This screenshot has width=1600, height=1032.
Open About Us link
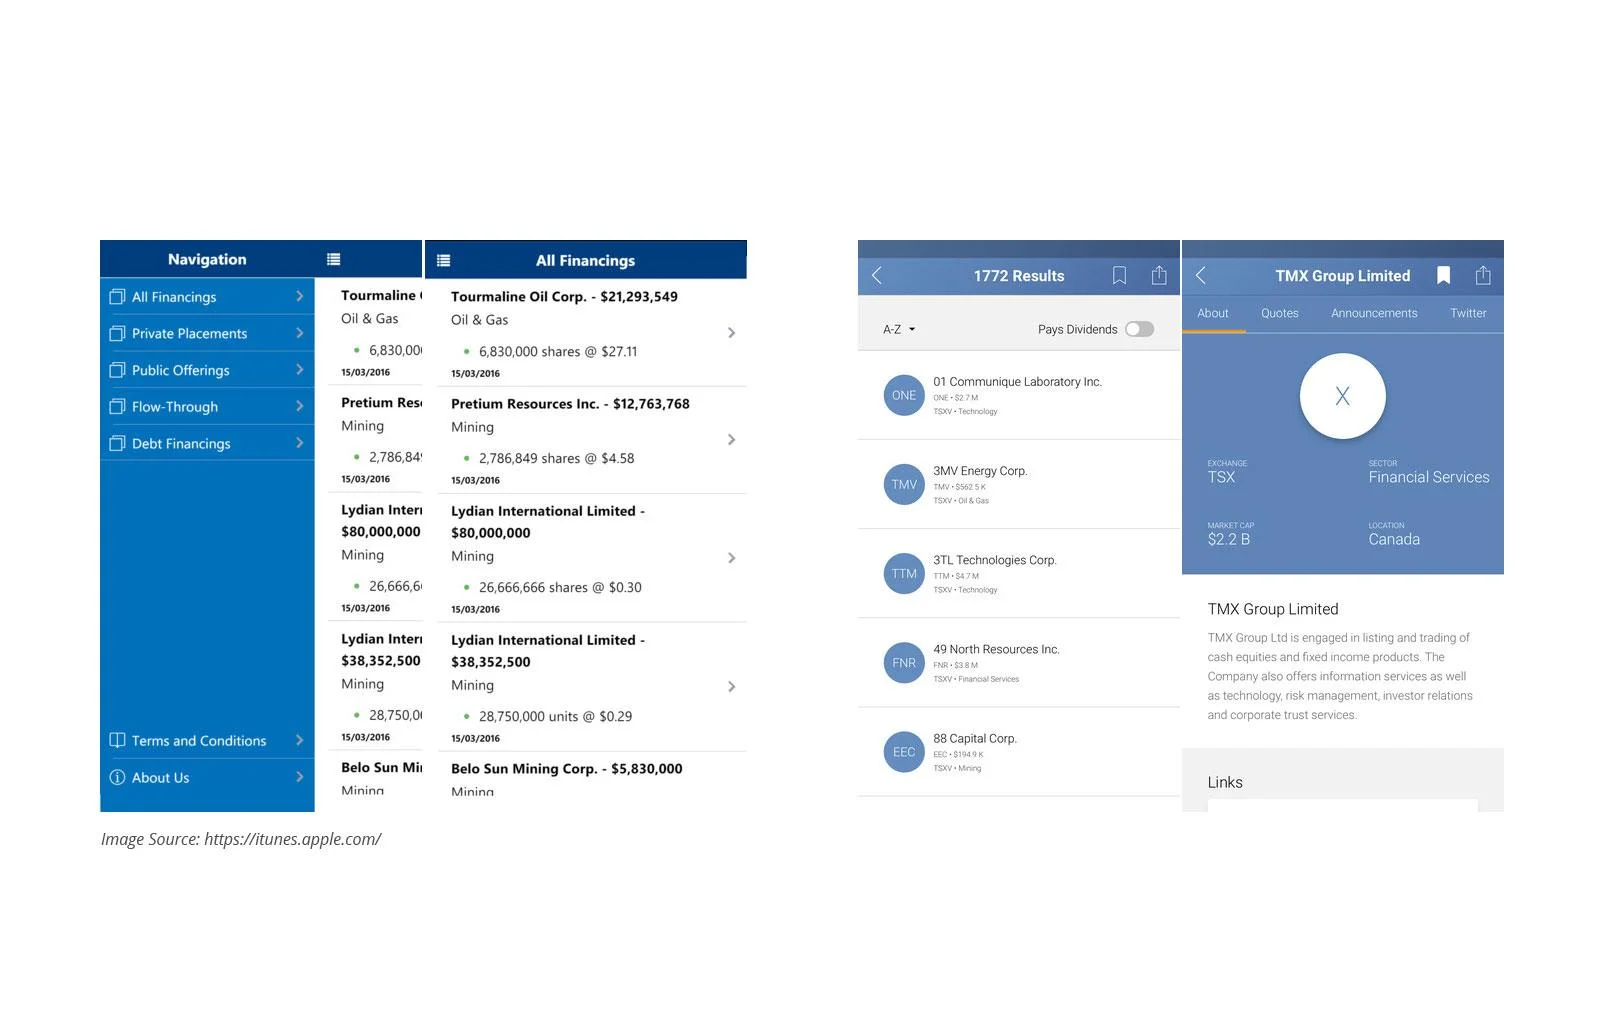coord(207,777)
